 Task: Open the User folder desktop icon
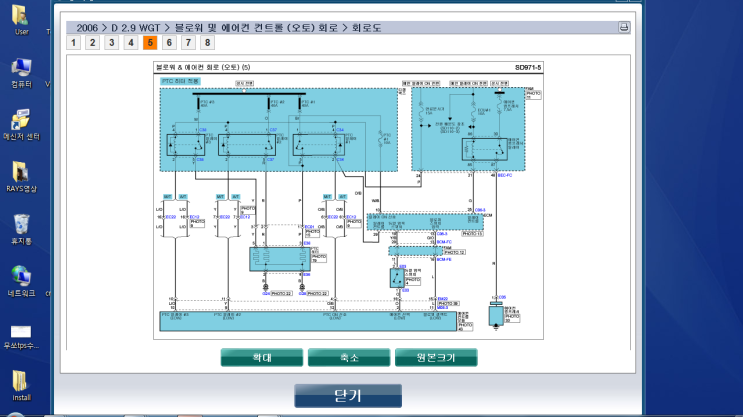click(21, 20)
